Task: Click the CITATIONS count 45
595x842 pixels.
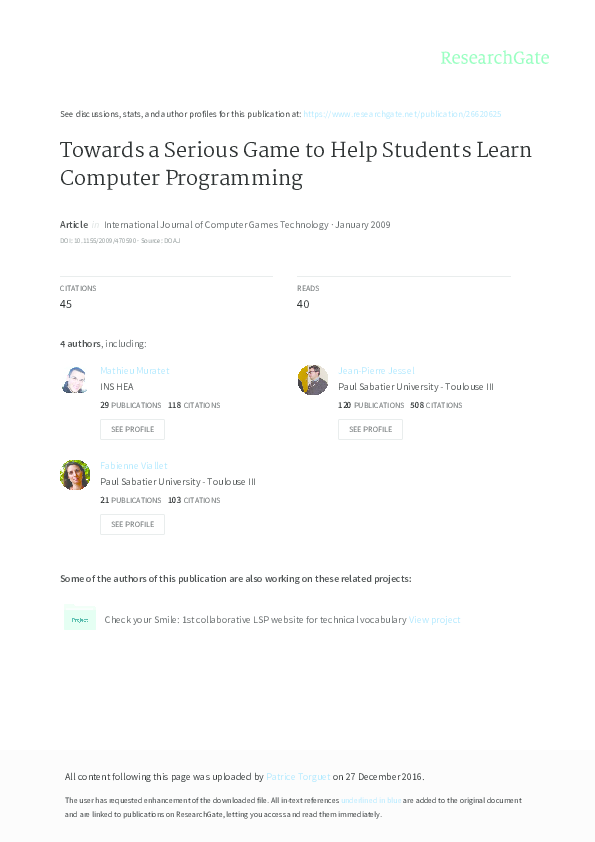Action: point(66,303)
